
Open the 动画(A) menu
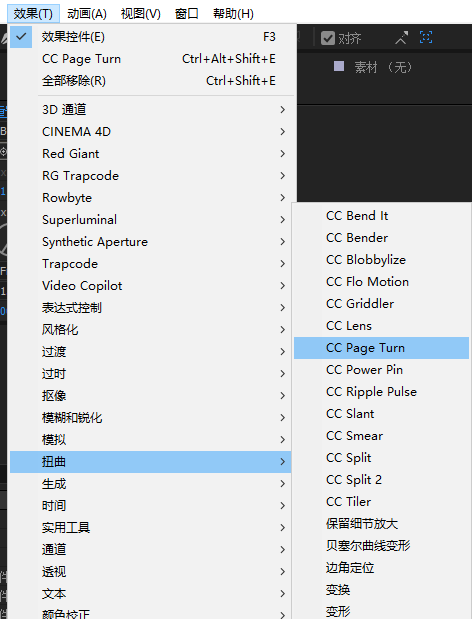point(87,14)
